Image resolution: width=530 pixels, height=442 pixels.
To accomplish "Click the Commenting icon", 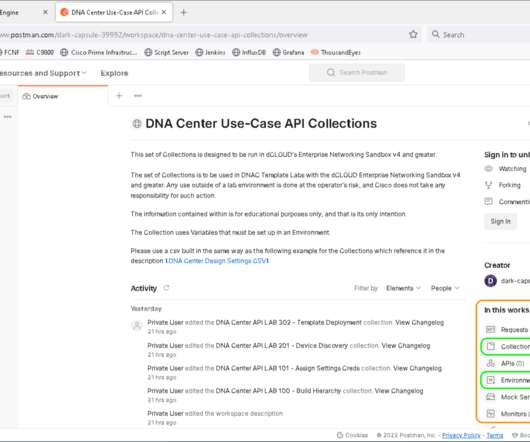I will coord(488,201).
